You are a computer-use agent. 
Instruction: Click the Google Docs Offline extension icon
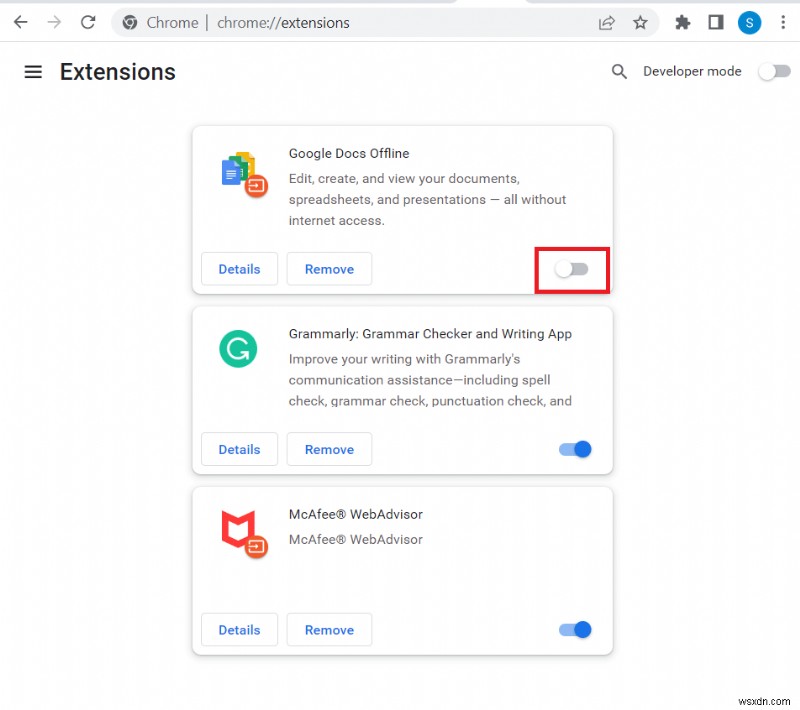click(240, 172)
